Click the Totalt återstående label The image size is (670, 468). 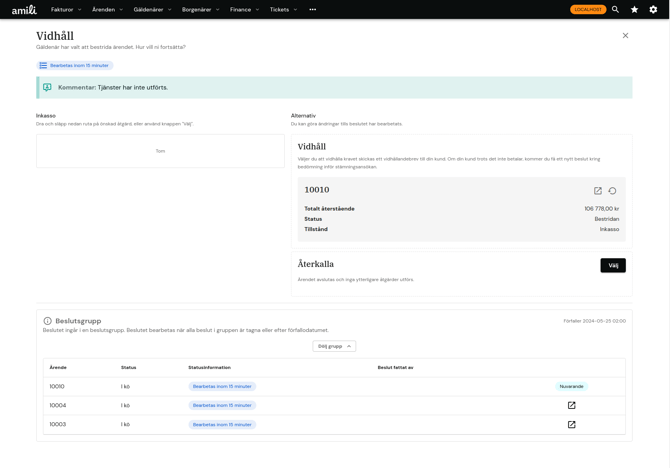pyautogui.click(x=329, y=209)
